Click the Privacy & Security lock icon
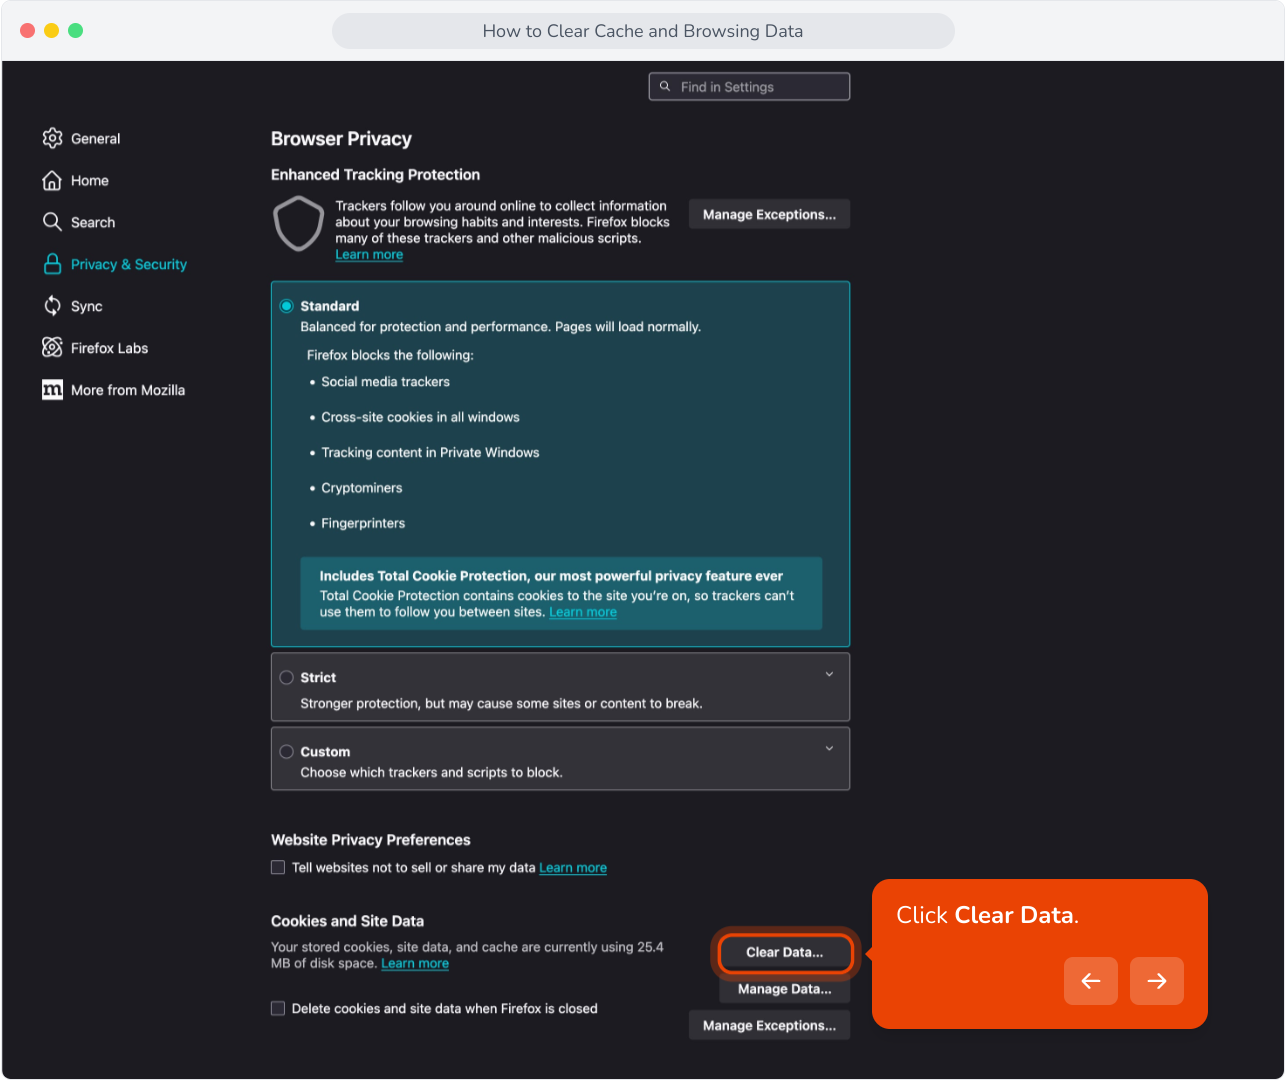The image size is (1286, 1080). [52, 264]
